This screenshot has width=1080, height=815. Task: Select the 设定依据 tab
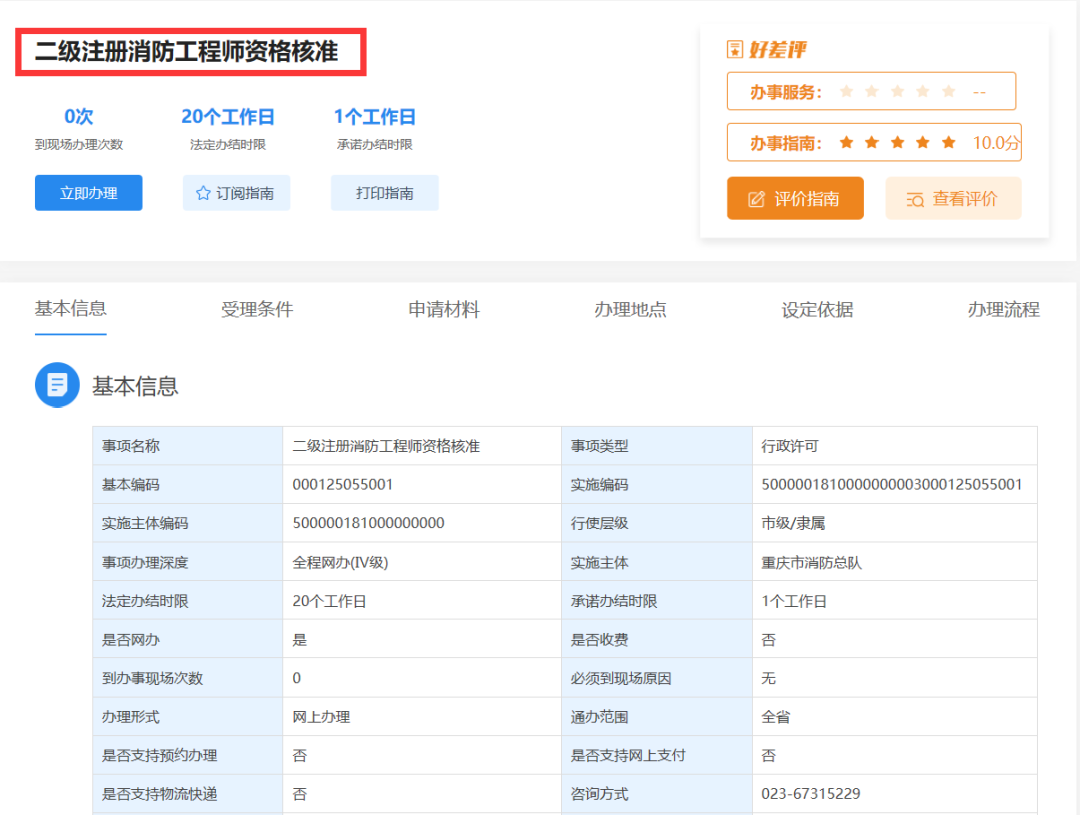click(x=817, y=310)
